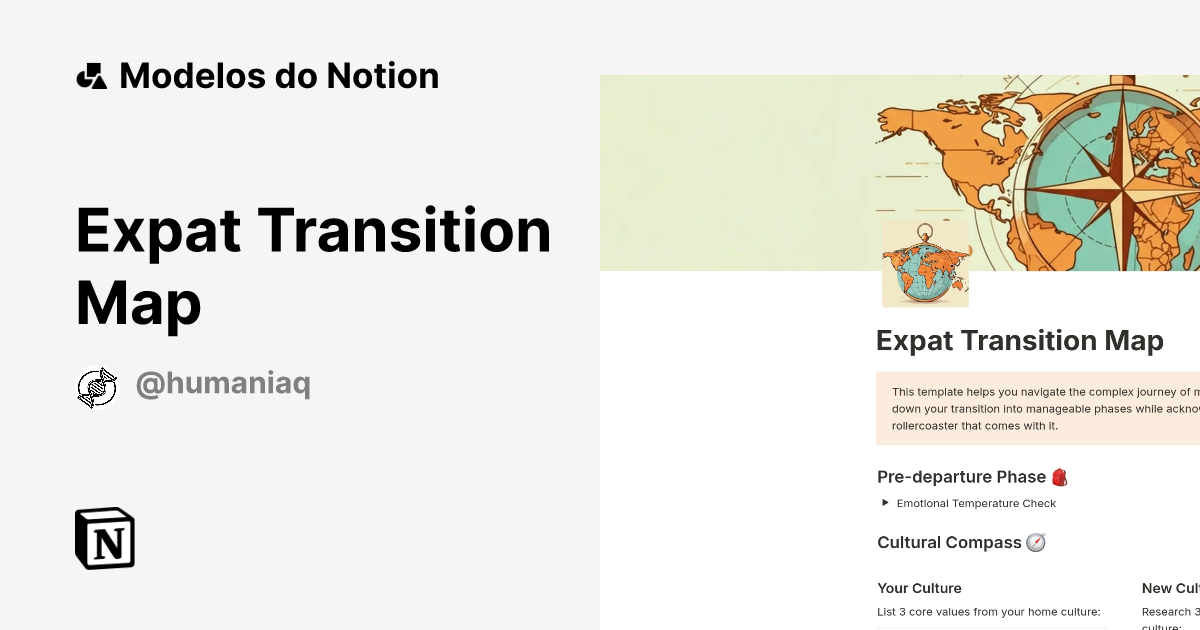Click the Expat Transition Map page title
This screenshot has width=1200, height=630.
click(x=1020, y=341)
